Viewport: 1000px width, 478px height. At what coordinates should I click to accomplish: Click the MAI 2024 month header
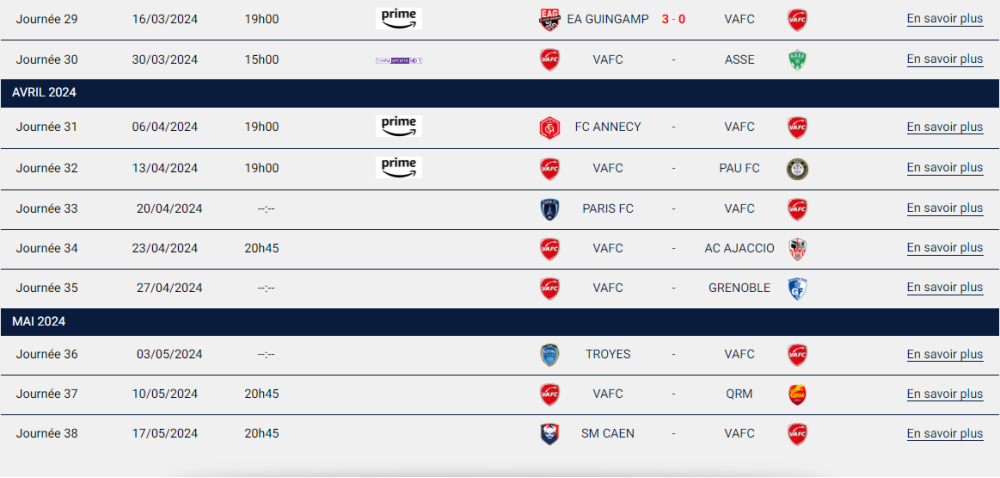[x=39, y=322]
